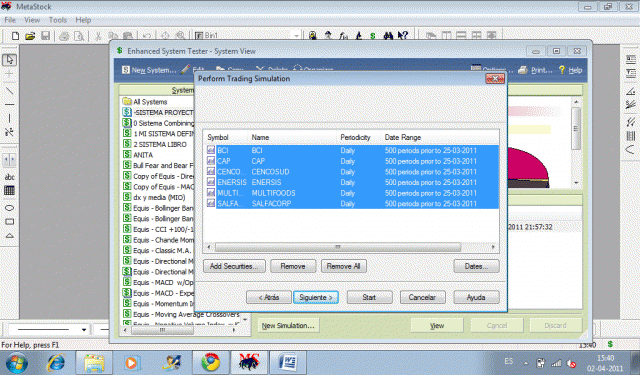640x375 pixels.
Task: Click the Ayuda button
Action: point(476,297)
